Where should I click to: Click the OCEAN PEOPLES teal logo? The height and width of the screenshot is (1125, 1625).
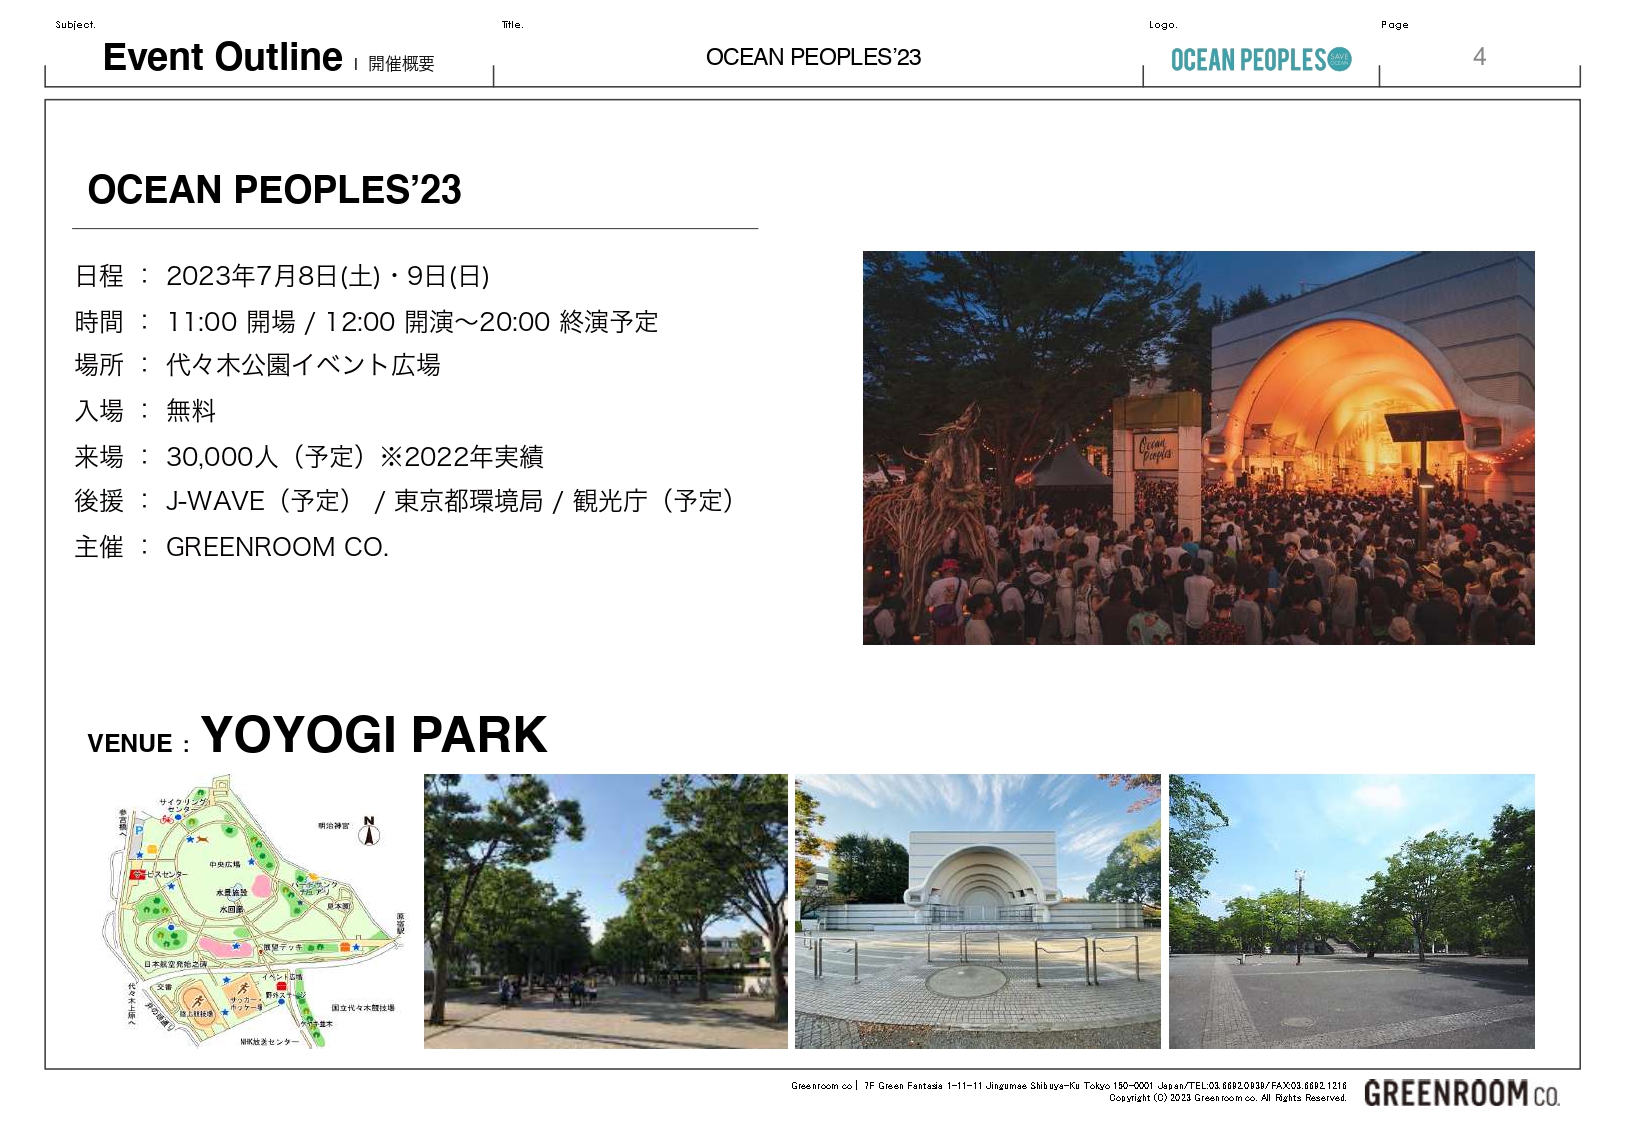tap(1248, 60)
